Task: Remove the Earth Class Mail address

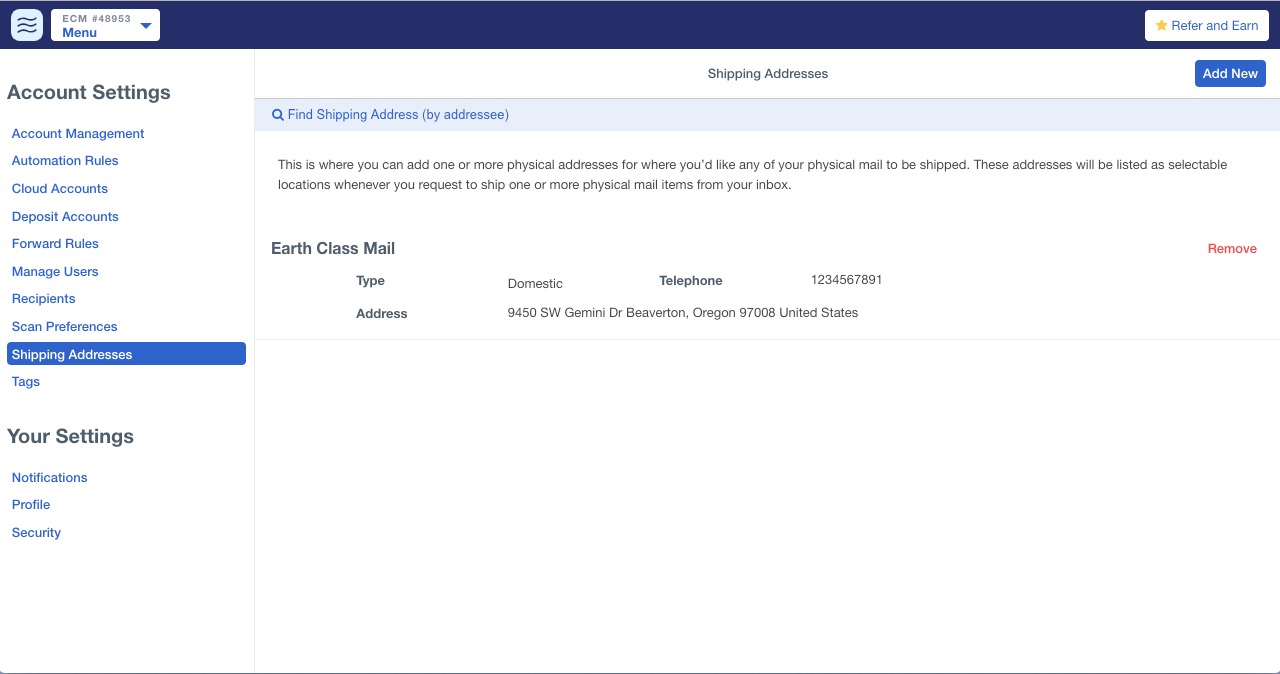Action: tap(1232, 249)
